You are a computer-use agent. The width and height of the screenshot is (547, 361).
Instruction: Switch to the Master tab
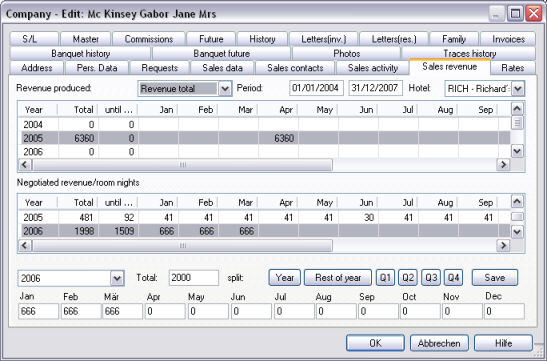click(x=85, y=39)
